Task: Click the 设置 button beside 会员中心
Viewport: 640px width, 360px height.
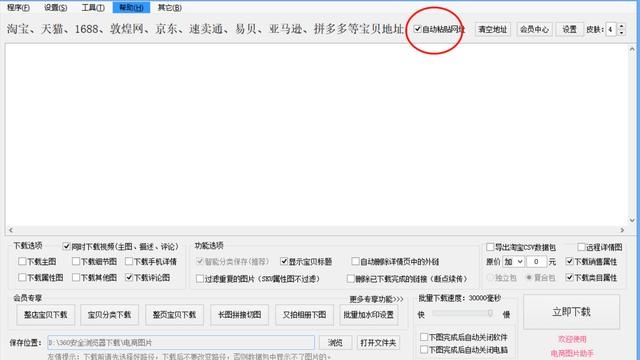Action: tap(569, 29)
